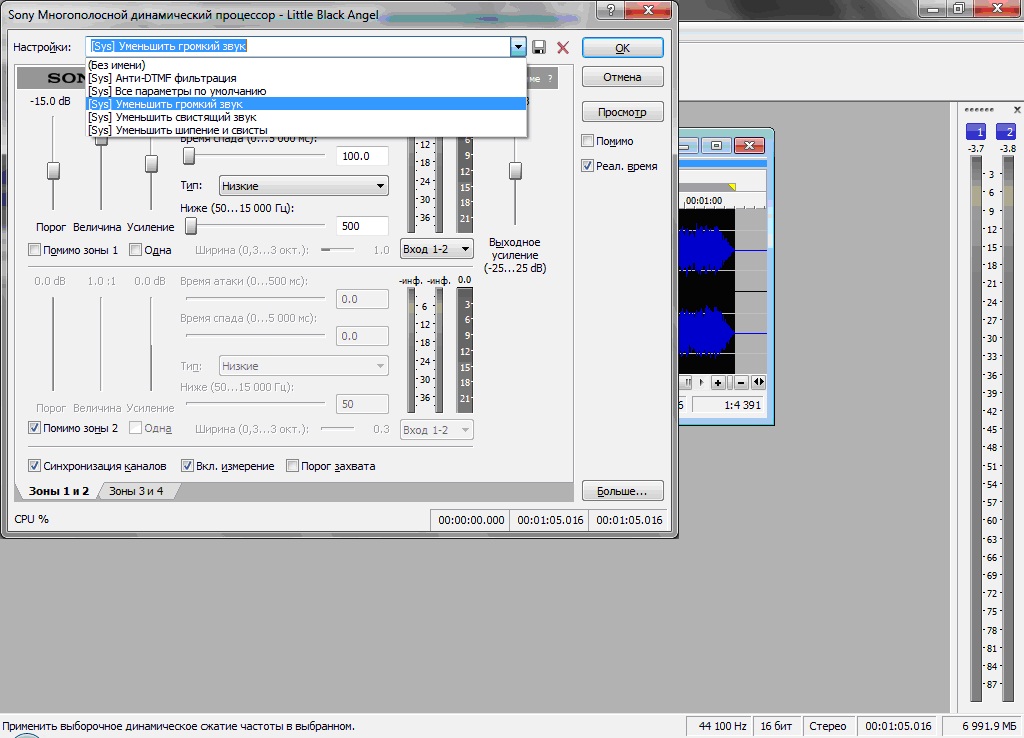The height and width of the screenshot is (738, 1024).
Task: Switch to the Зоны 3 и 4 tab
Action: [x=136, y=491]
